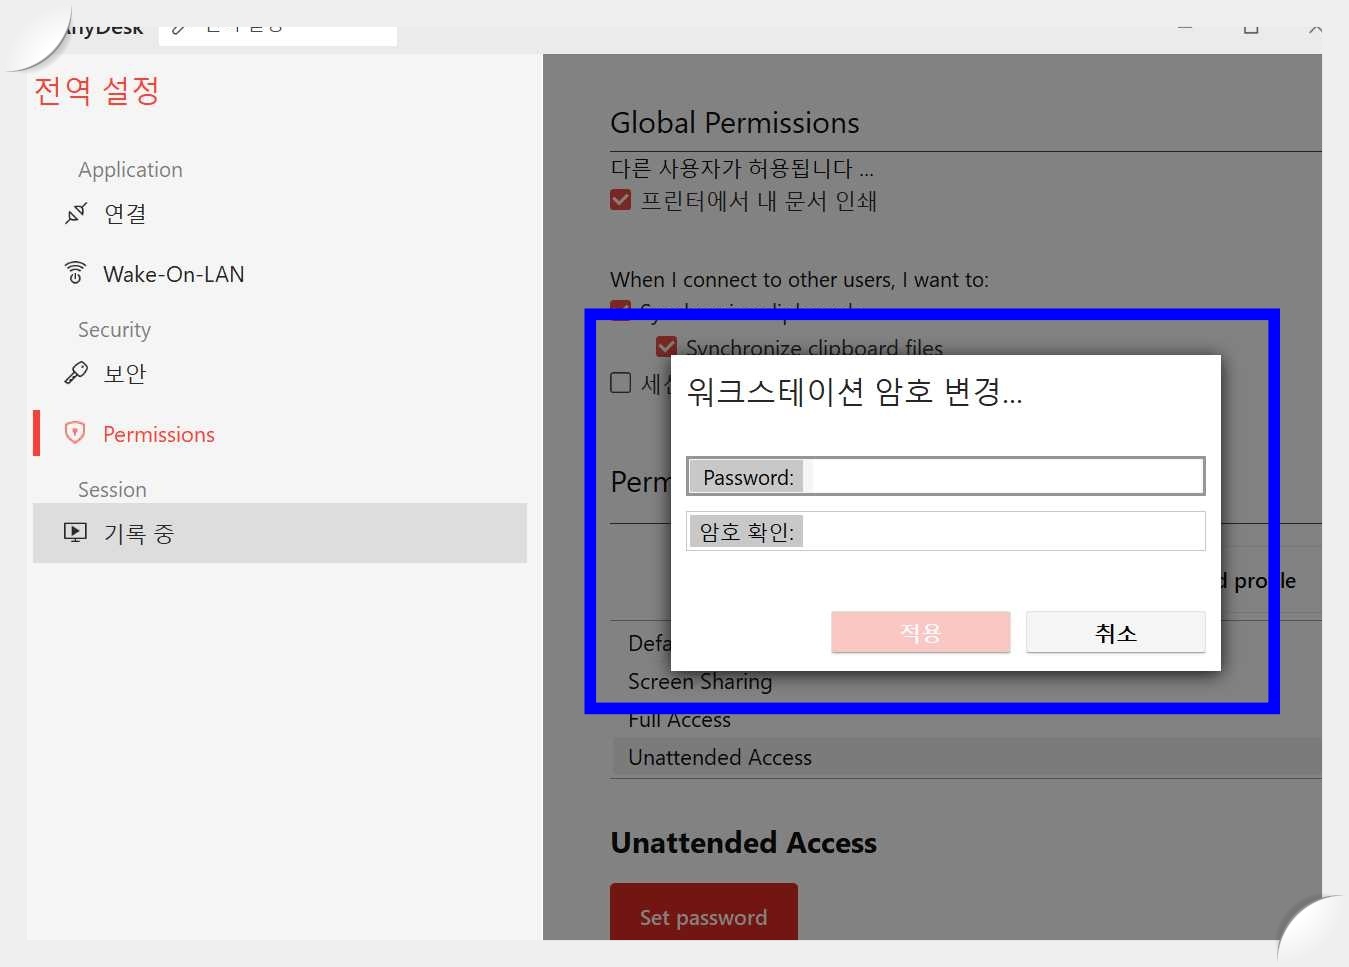Select the 연결 connection icon in sidebar

pyautogui.click(x=76, y=213)
